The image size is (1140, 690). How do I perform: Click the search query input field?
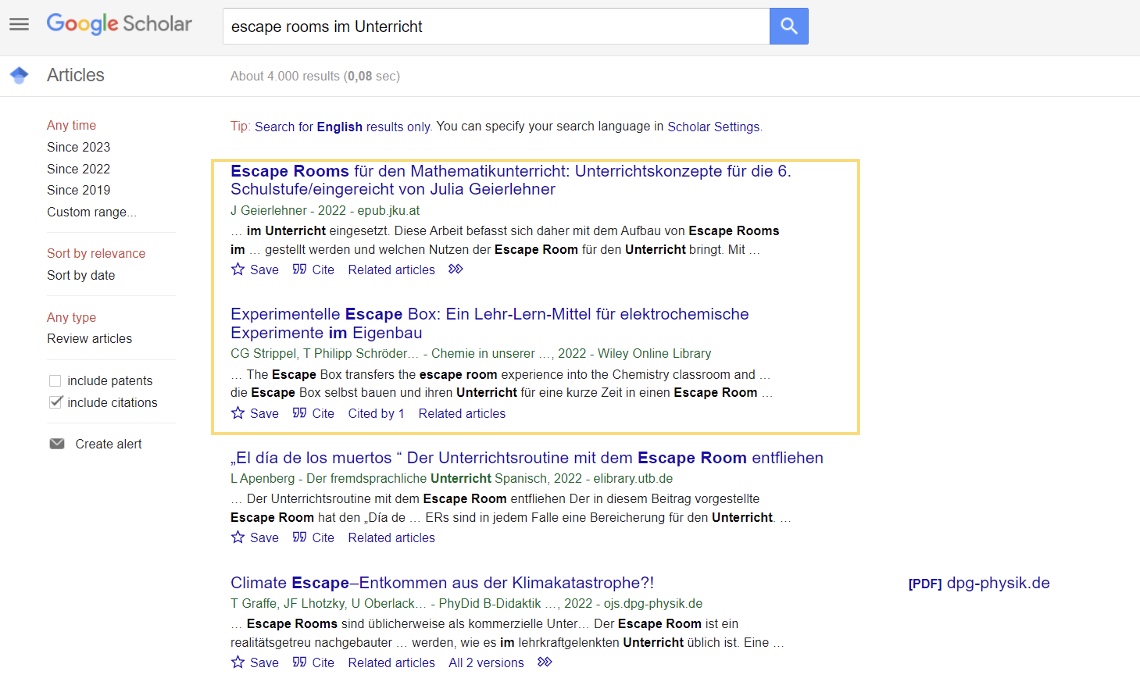pyautogui.click(x=495, y=27)
